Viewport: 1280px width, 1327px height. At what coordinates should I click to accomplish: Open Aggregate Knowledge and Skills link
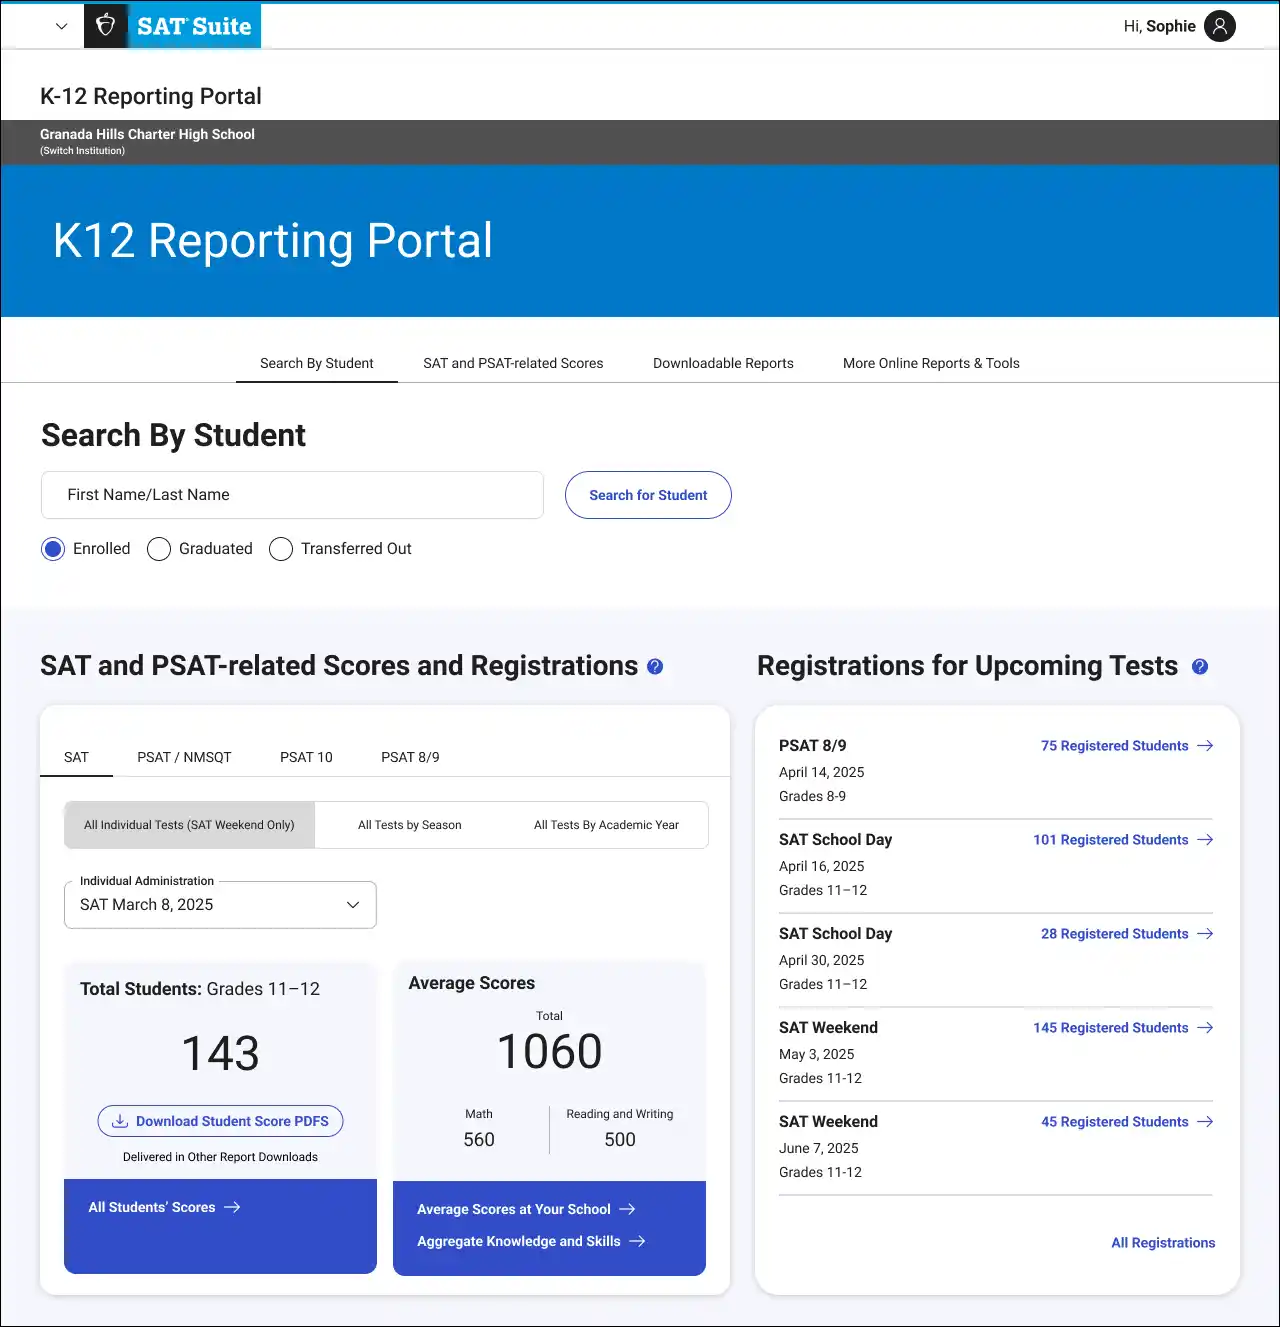(x=531, y=1241)
